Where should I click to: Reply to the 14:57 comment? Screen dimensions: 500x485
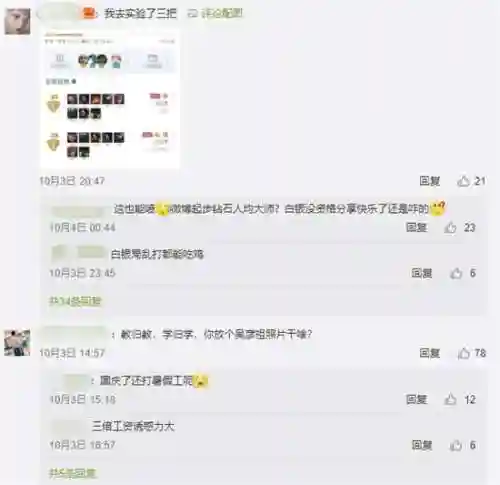(x=430, y=353)
